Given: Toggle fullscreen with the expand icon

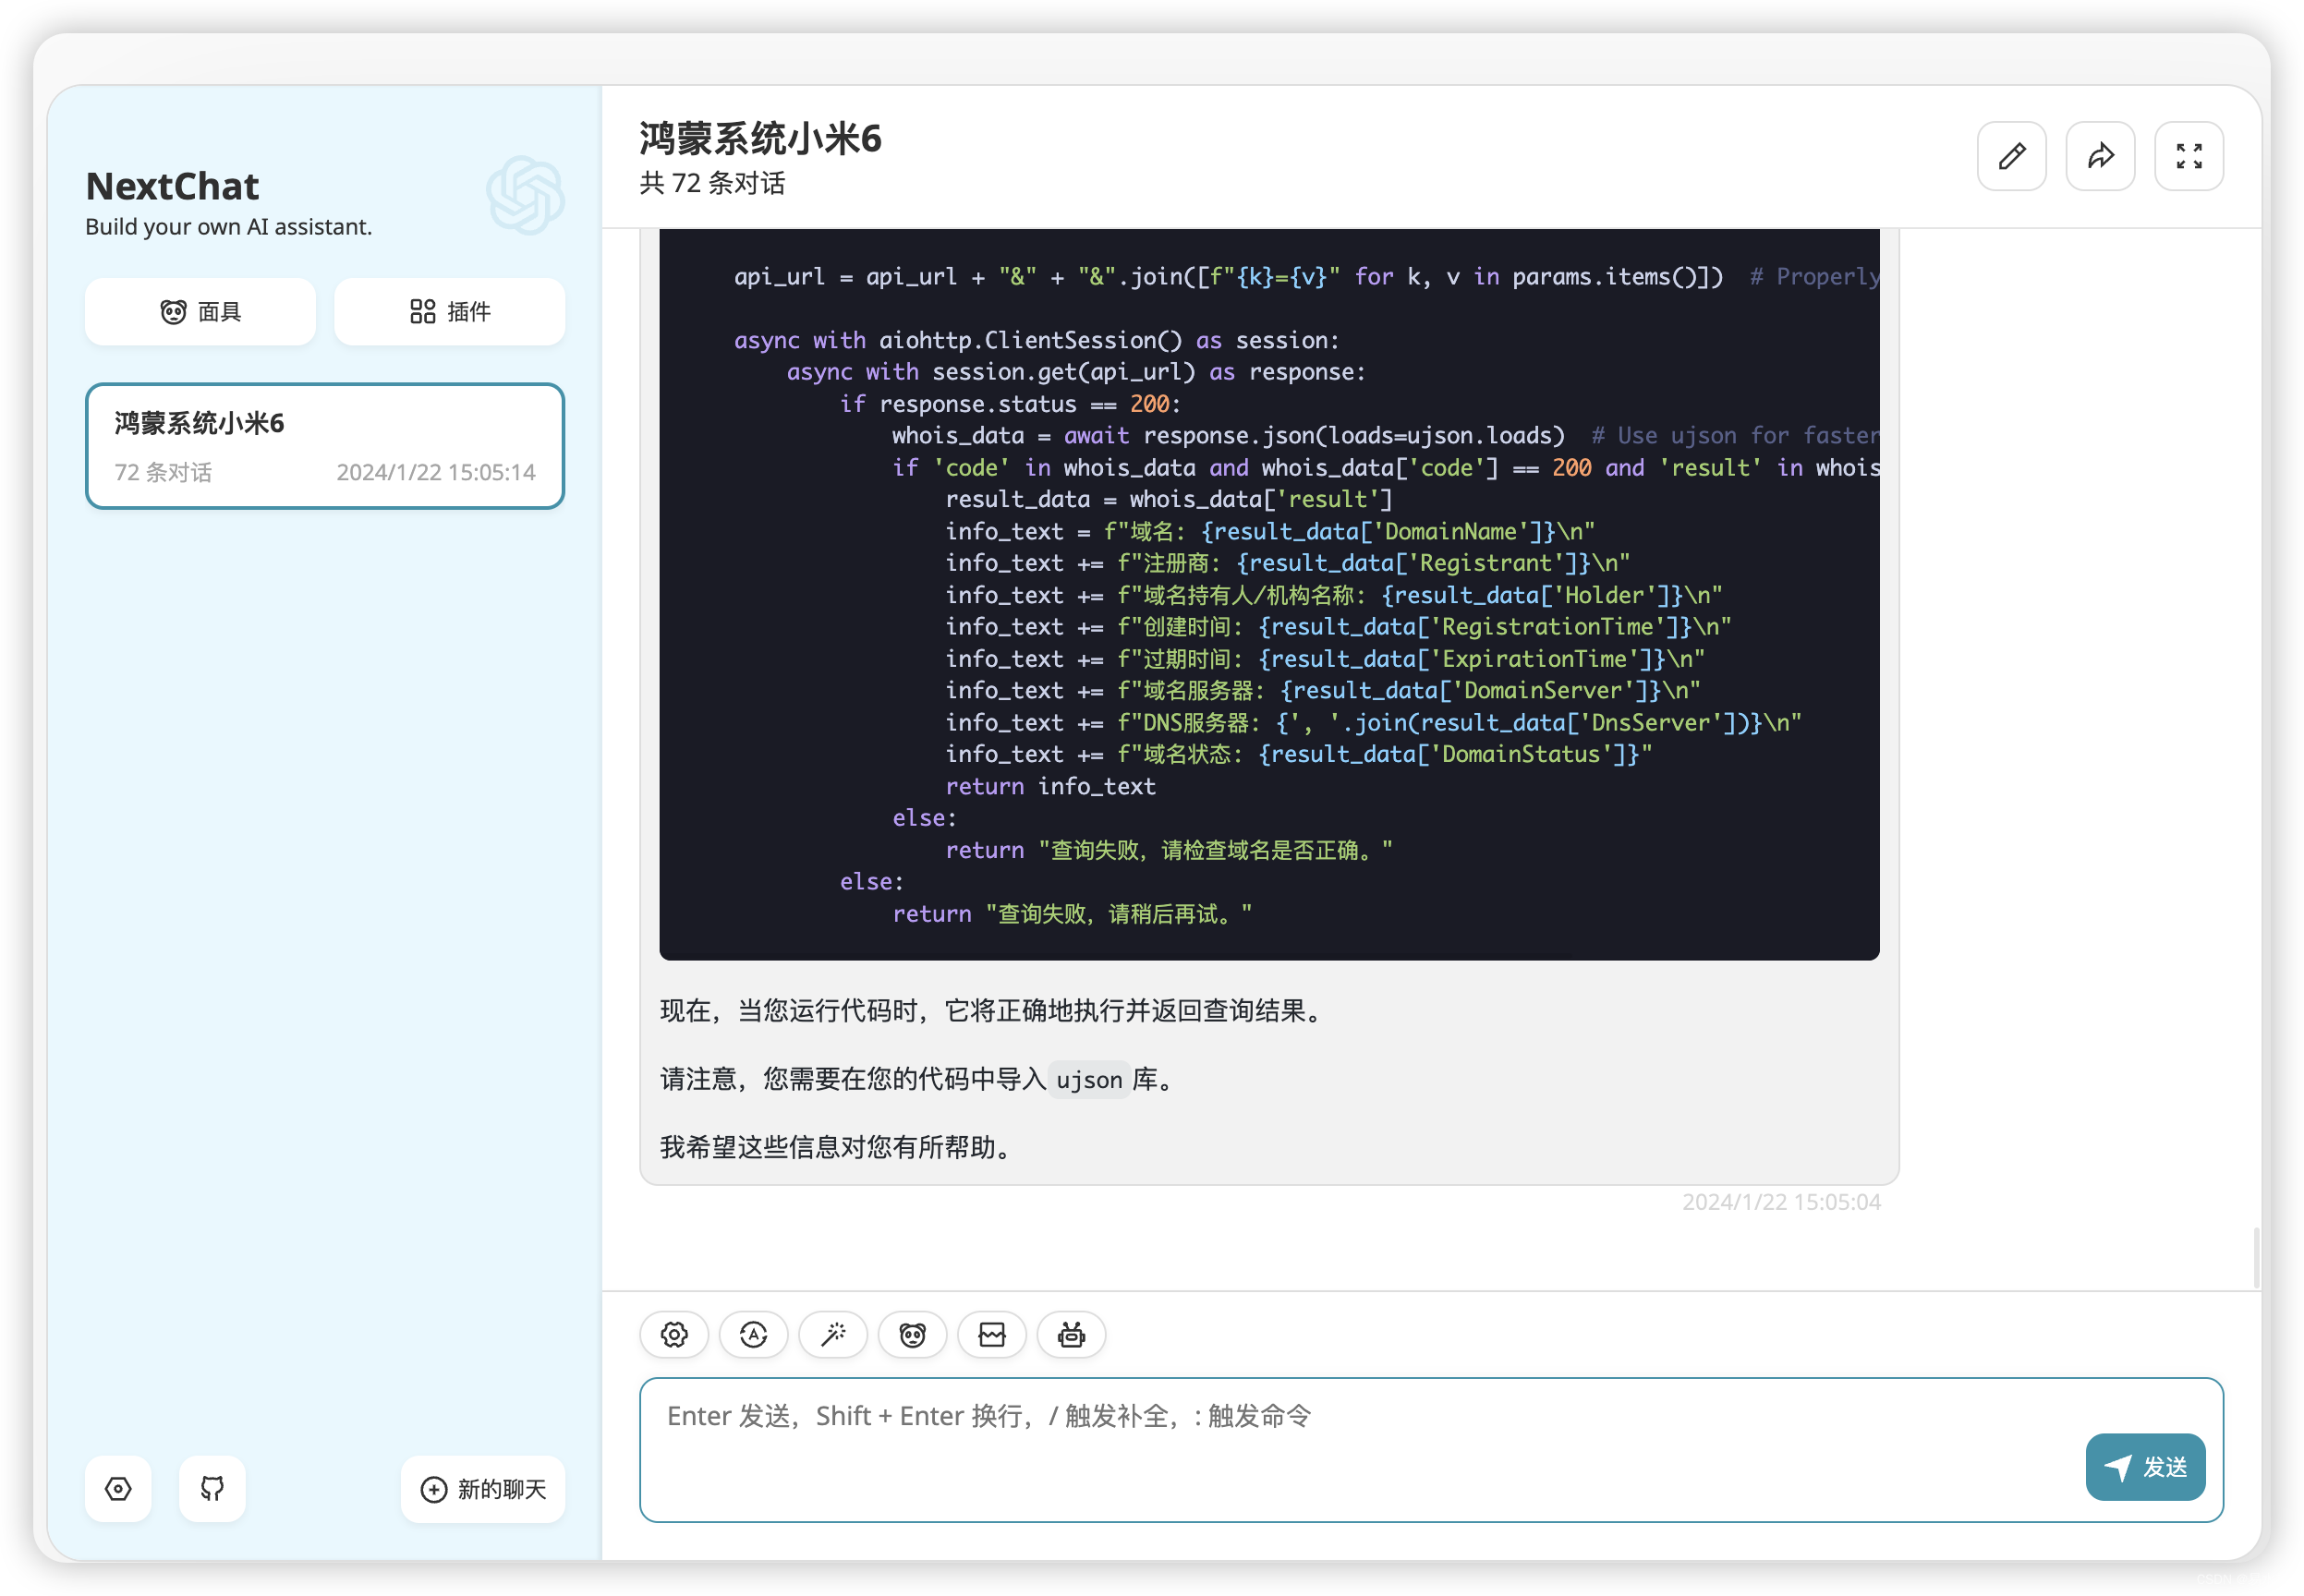Looking at the screenshot, I should click(2188, 156).
